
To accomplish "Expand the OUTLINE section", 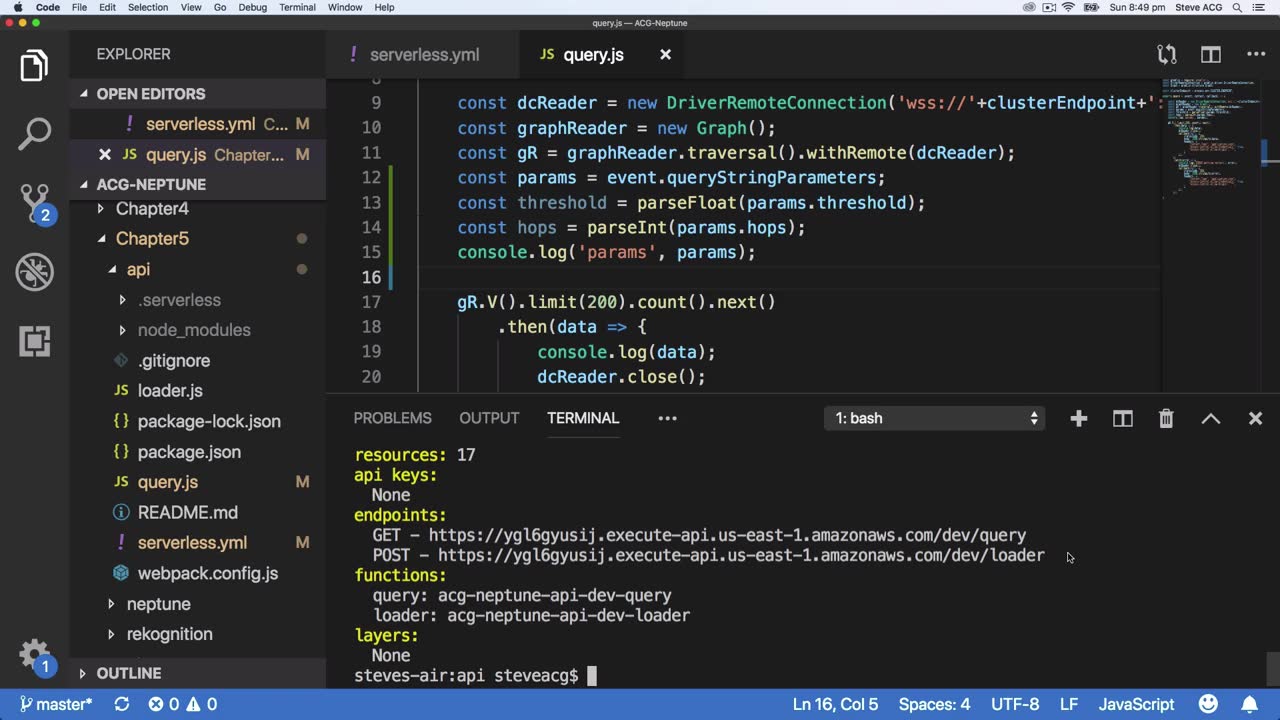I will [x=128, y=673].
